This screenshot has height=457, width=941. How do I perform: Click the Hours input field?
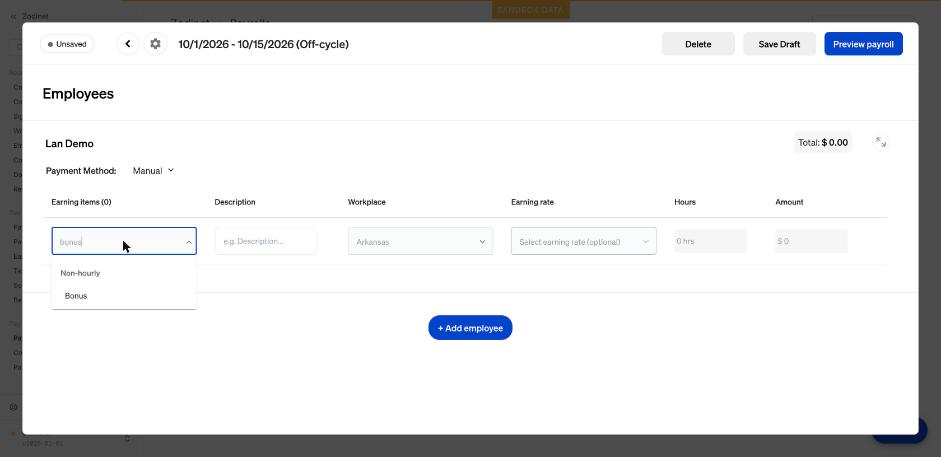[x=710, y=241]
